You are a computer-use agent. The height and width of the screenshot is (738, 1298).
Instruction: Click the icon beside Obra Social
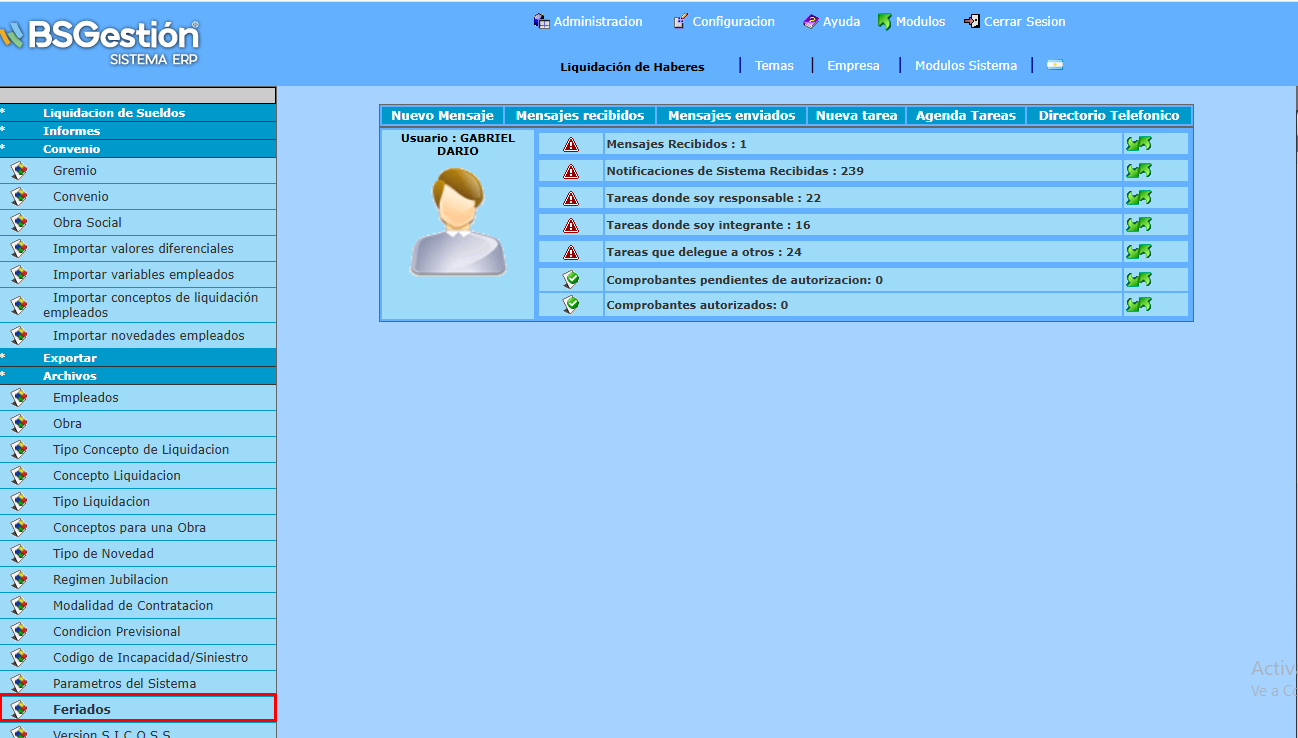(19, 223)
